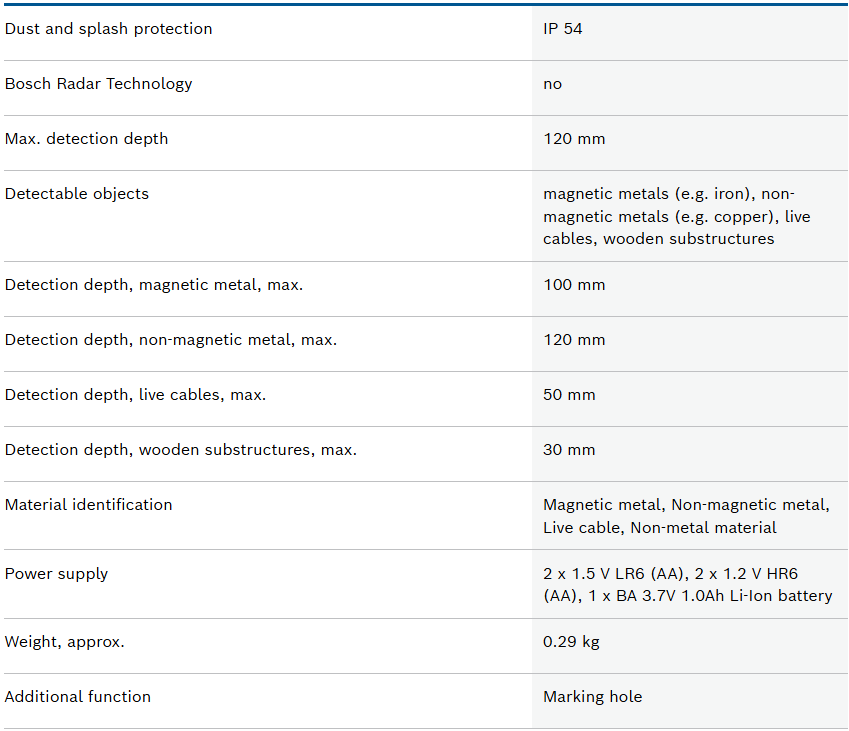This screenshot has height=731, width=849.
Task: Select the power supply battery details text
Action: pyautogui.click(x=688, y=585)
